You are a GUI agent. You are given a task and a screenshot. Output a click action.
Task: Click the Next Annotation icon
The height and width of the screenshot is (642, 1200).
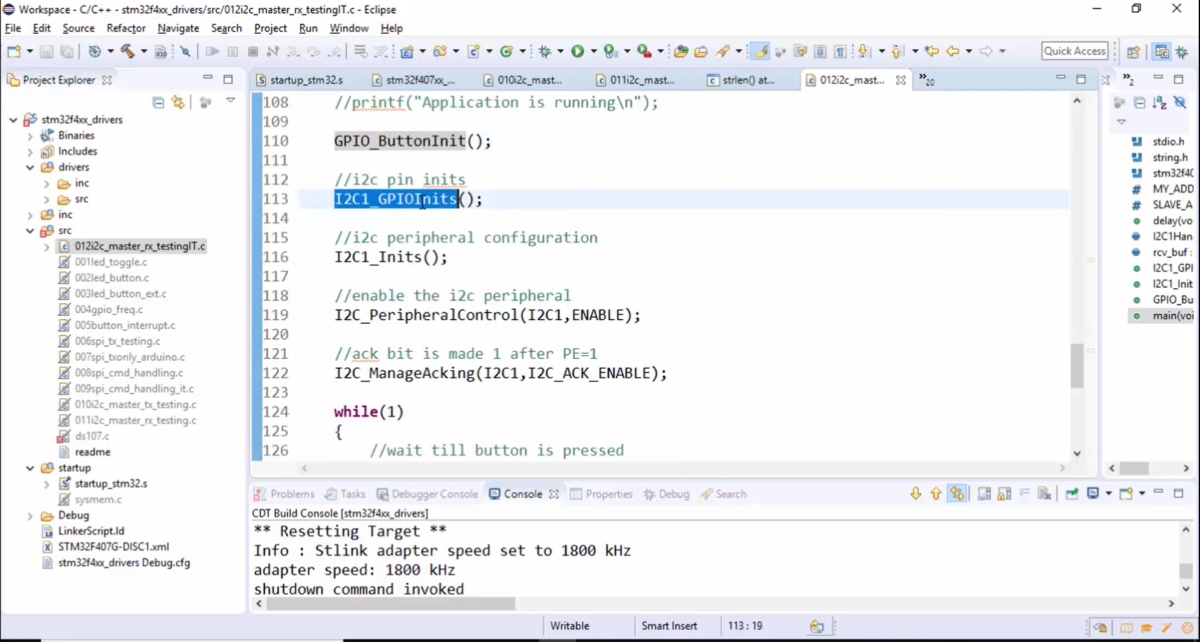[x=864, y=51]
